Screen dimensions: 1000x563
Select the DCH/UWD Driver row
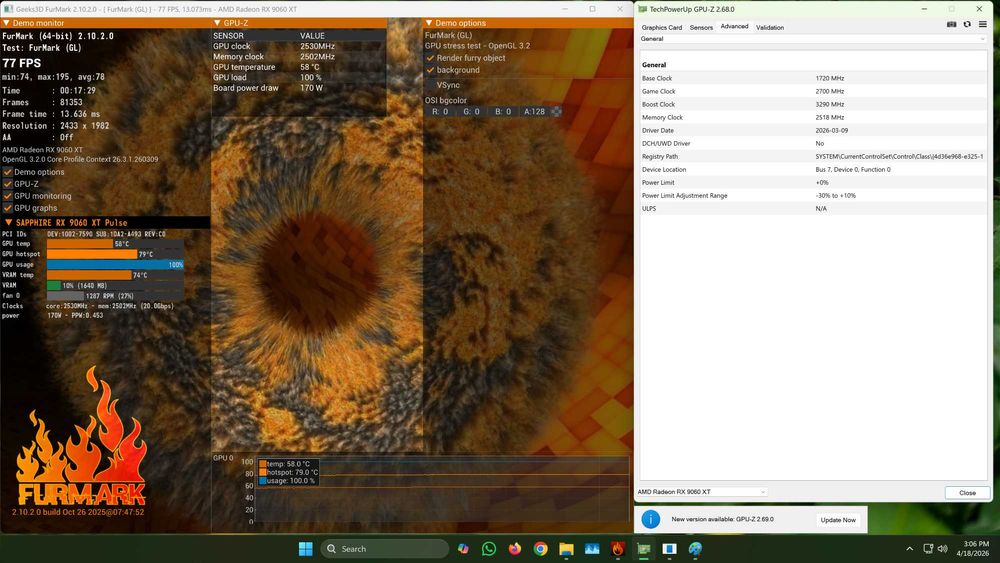(813, 143)
